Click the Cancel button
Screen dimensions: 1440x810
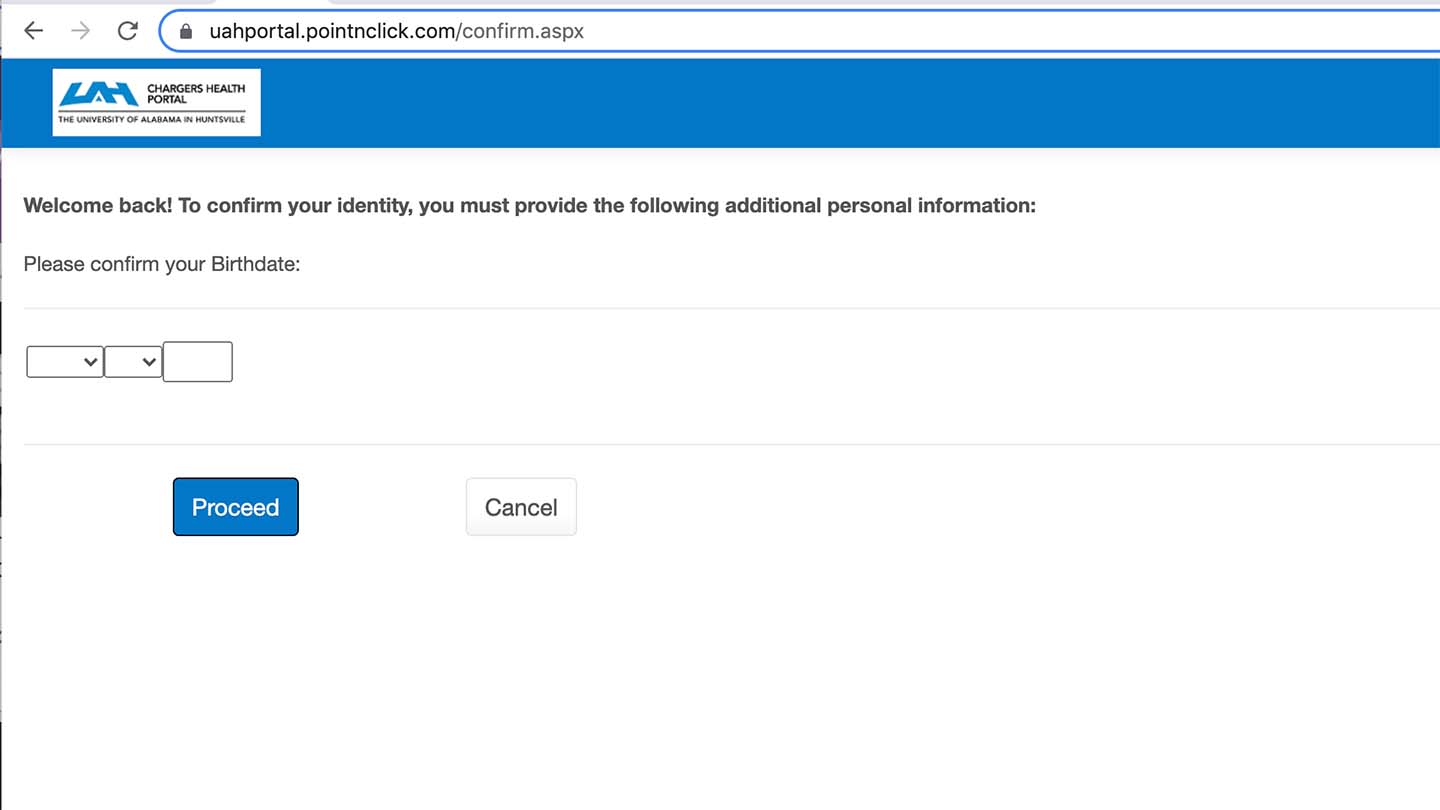coord(521,507)
